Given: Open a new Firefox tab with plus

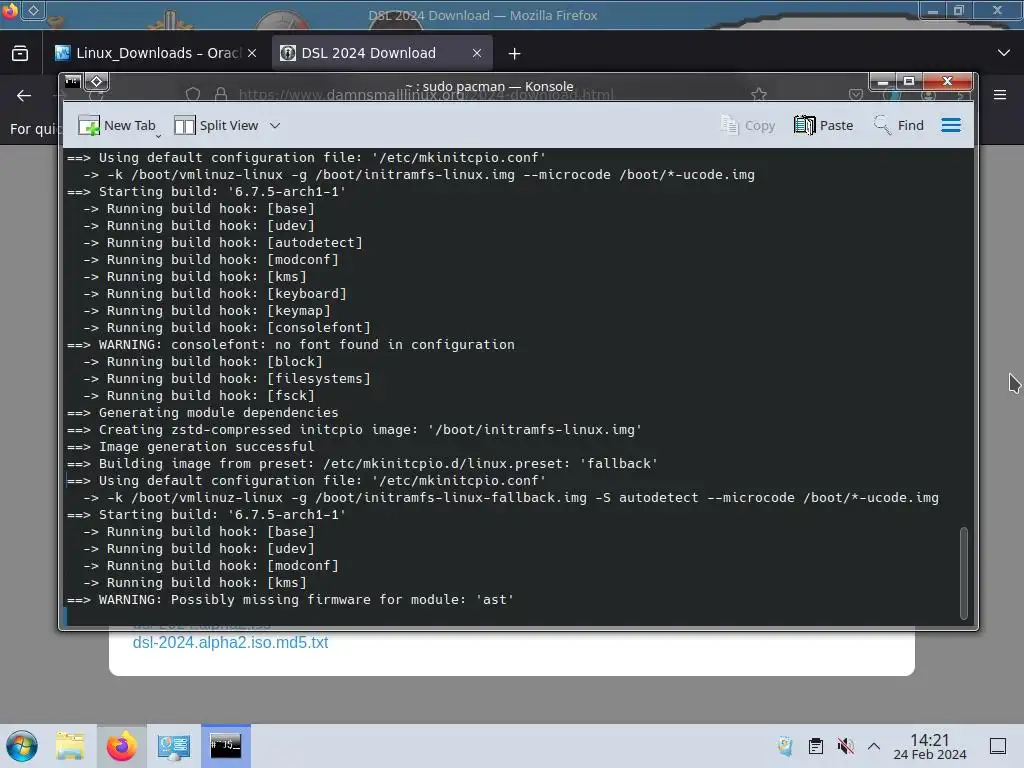Looking at the screenshot, I should point(515,54).
